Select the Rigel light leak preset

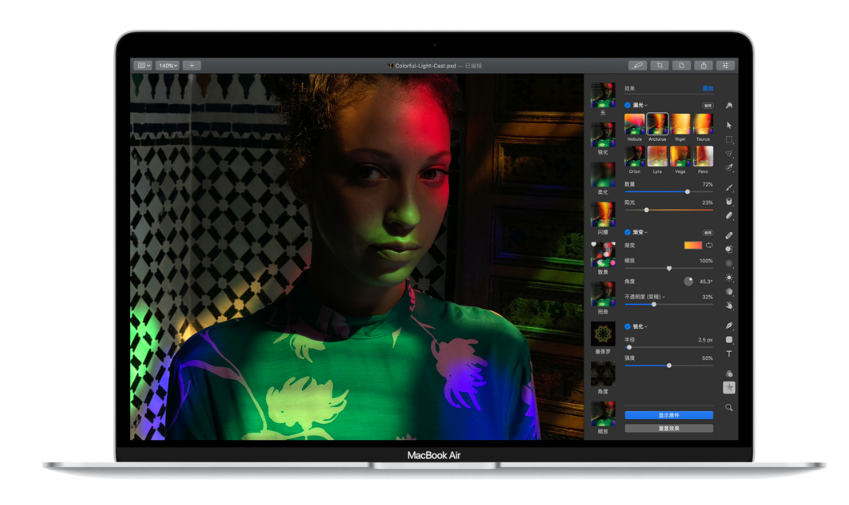tap(681, 124)
